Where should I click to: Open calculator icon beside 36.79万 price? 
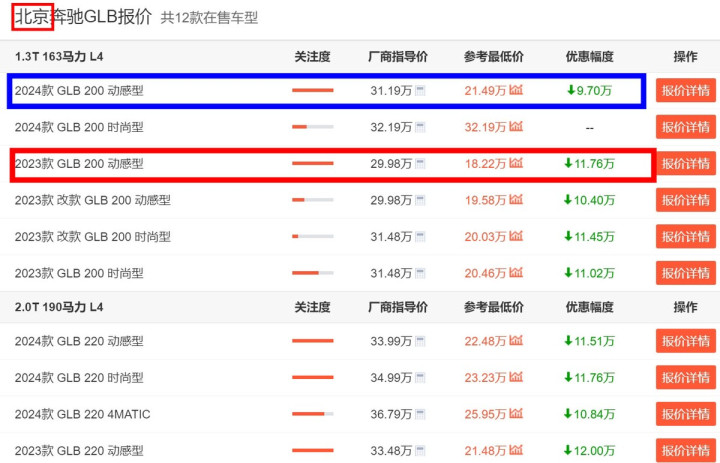point(420,414)
